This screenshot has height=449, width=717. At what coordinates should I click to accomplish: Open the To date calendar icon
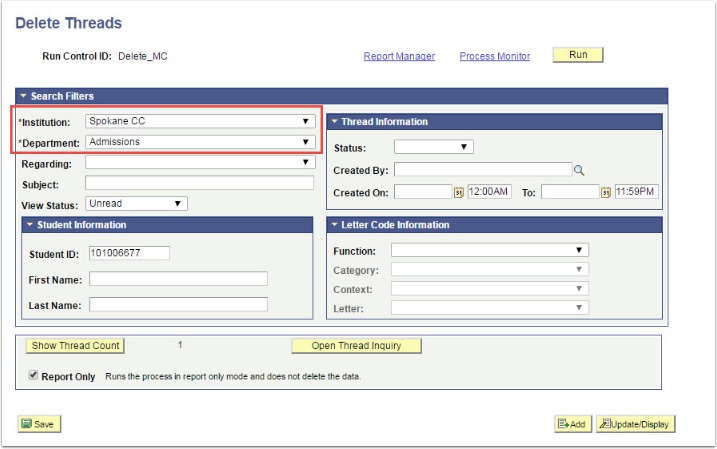coord(606,192)
